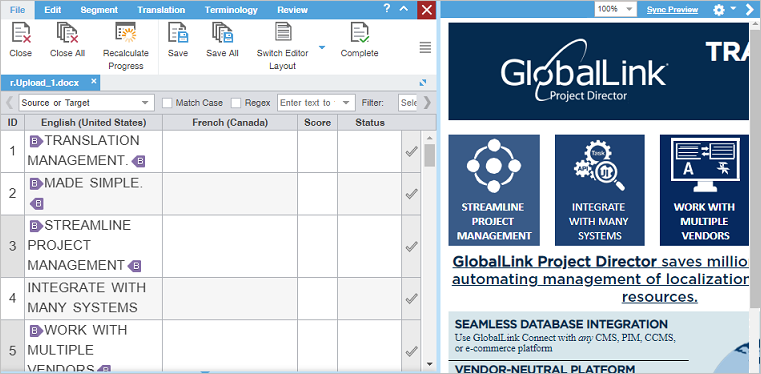Click the Switch Editor Layout icon
The width and height of the screenshot is (761, 374).
coord(283,32)
